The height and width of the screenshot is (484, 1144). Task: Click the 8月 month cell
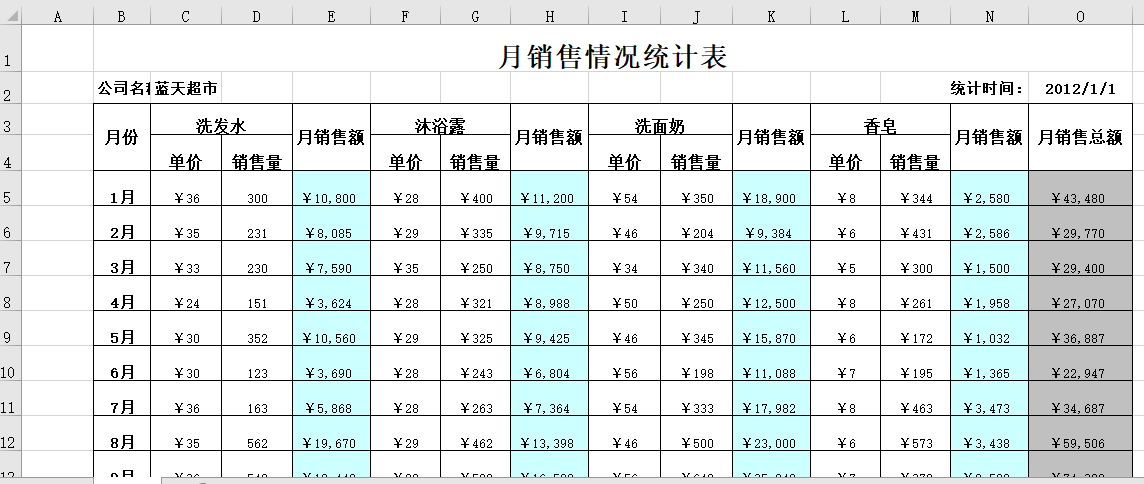point(122,442)
